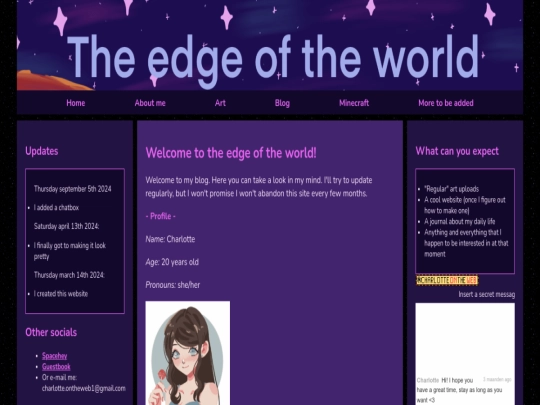Click 'I finally got to making it look pretty'

70,251
